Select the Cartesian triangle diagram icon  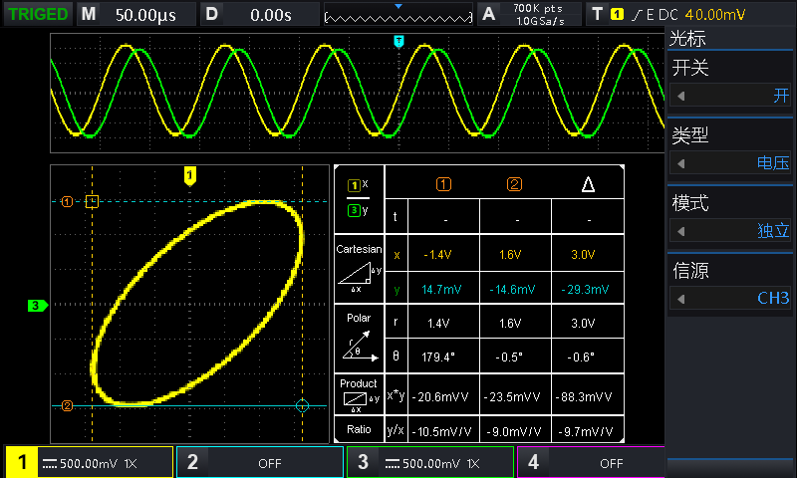pyautogui.click(x=358, y=278)
